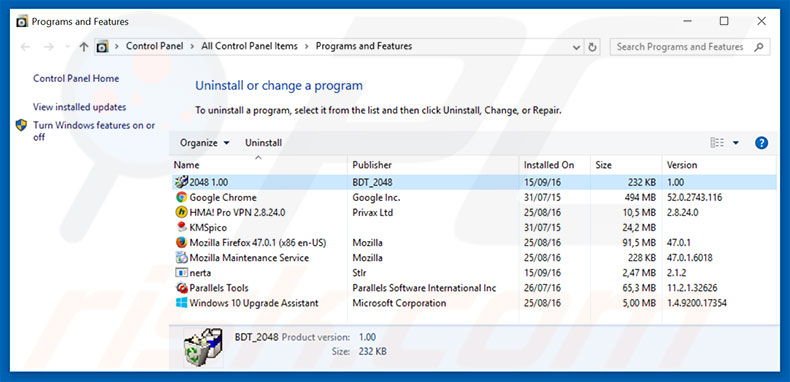Click the Google Inc. publisher cell
Viewport: 790px width, 382px height.
(x=376, y=197)
